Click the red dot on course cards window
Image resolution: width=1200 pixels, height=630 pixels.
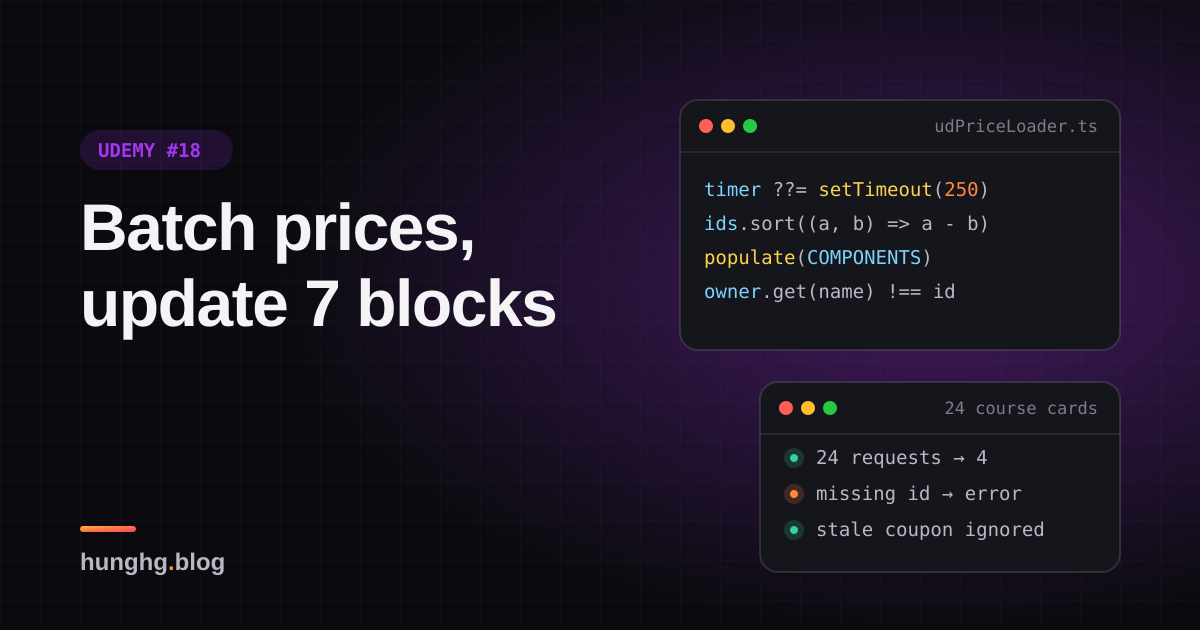point(786,408)
